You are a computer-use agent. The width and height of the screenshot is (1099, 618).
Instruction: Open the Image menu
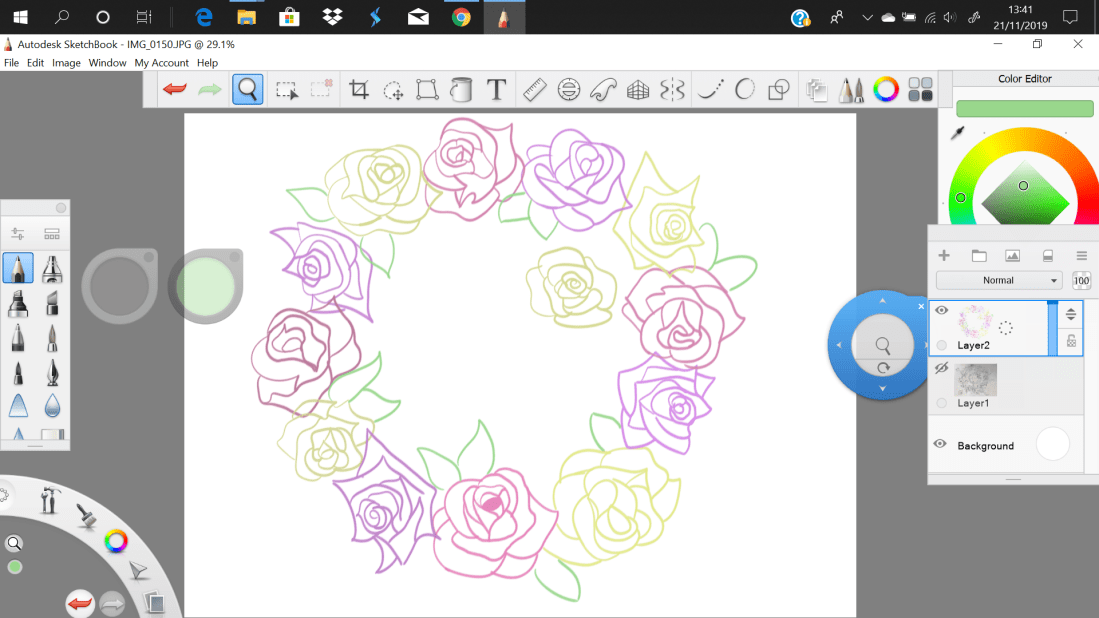pyautogui.click(x=66, y=62)
